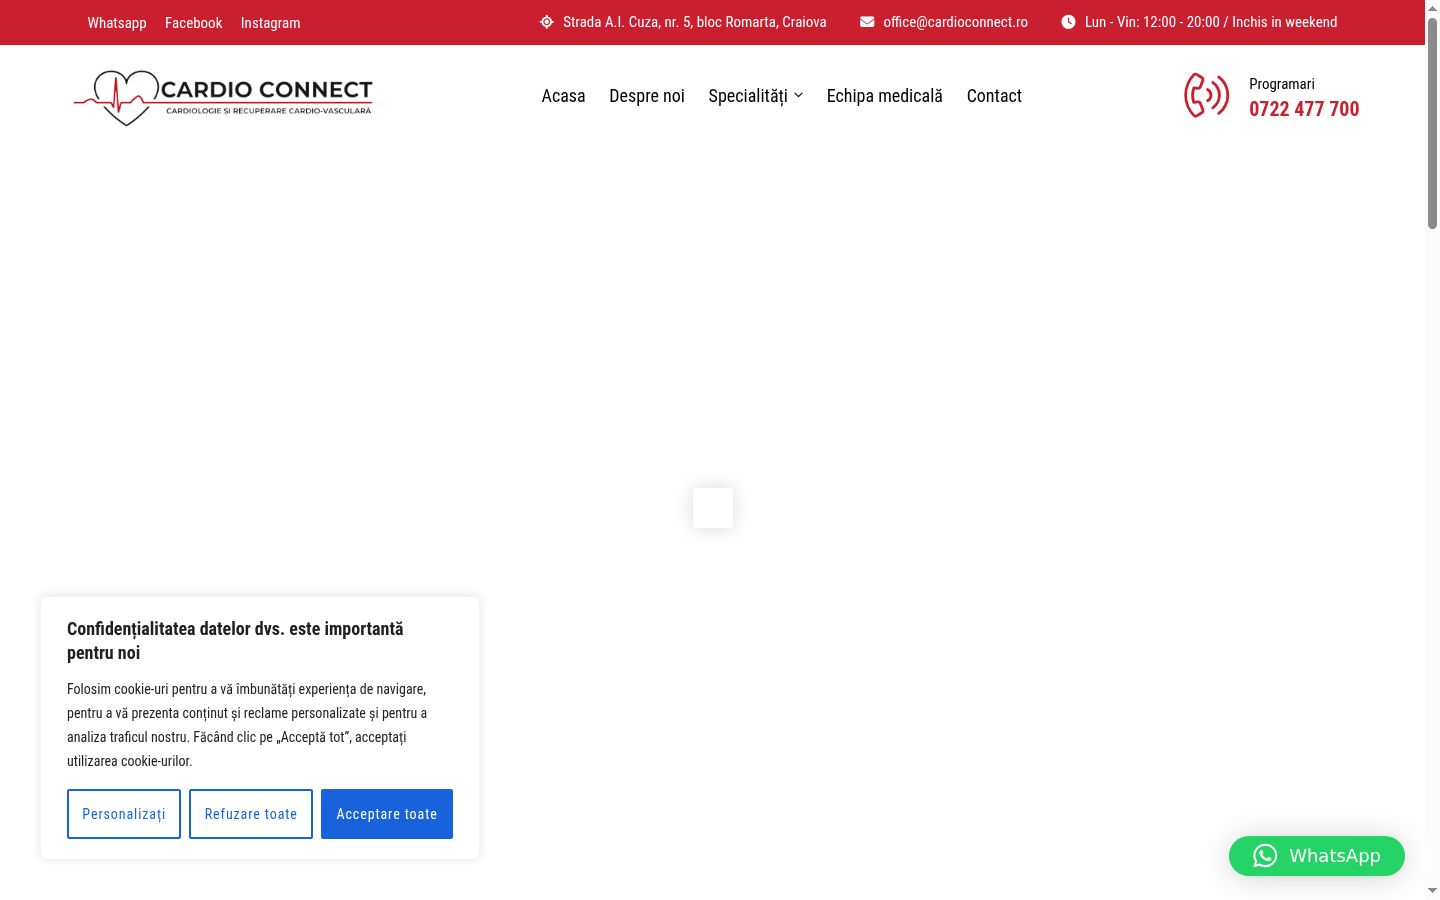Open the green WhatsApp floating button

pyautogui.click(x=1317, y=856)
